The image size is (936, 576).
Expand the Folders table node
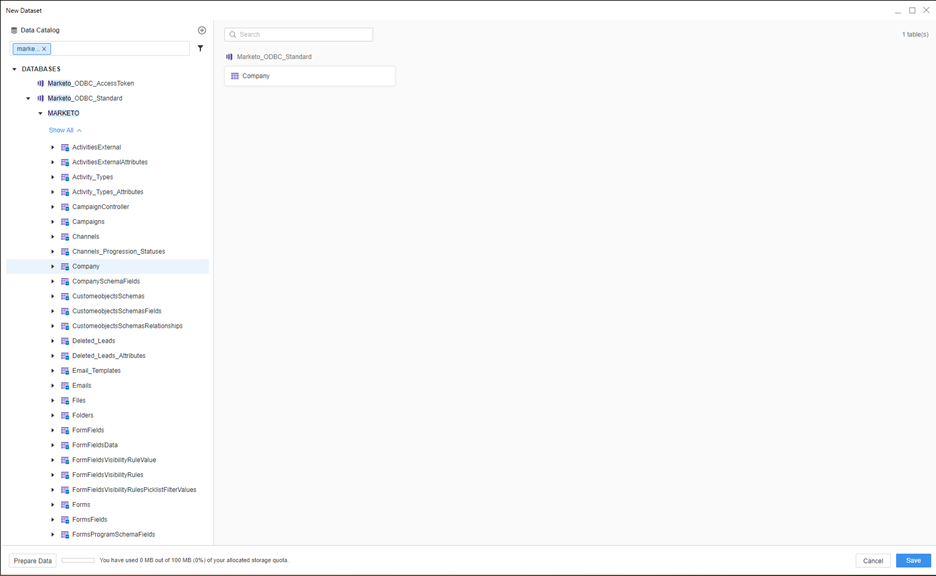pyautogui.click(x=53, y=416)
